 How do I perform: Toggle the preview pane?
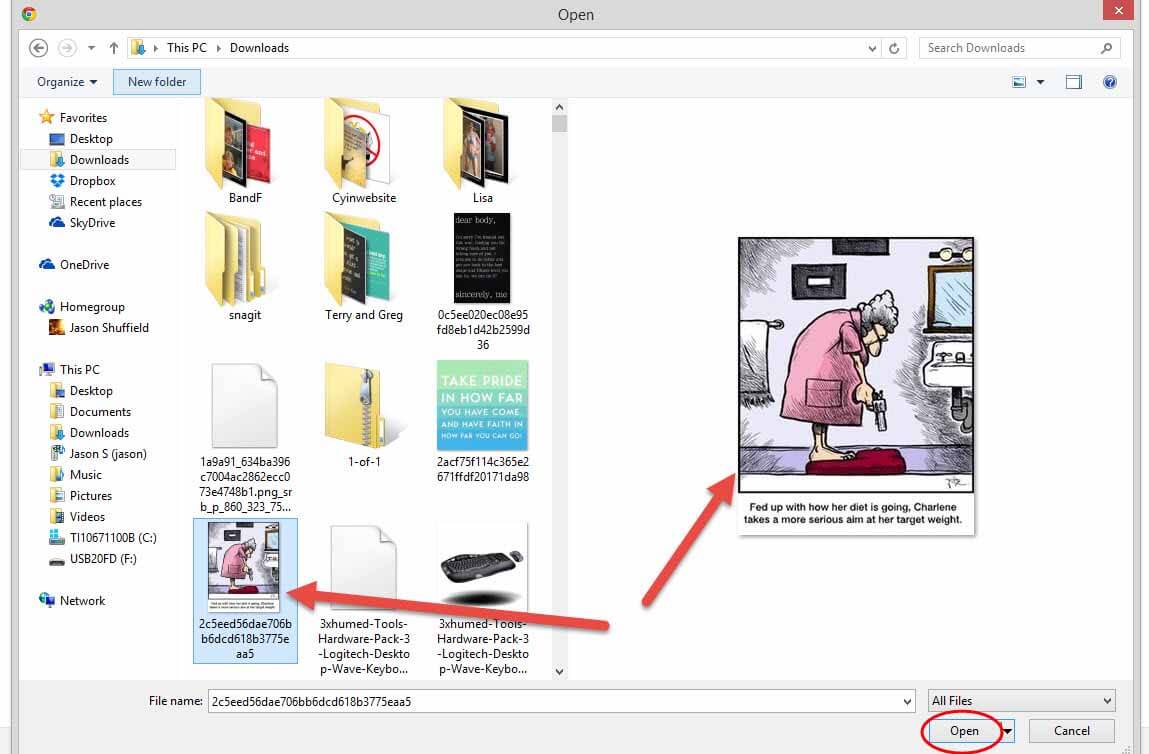coord(1074,82)
